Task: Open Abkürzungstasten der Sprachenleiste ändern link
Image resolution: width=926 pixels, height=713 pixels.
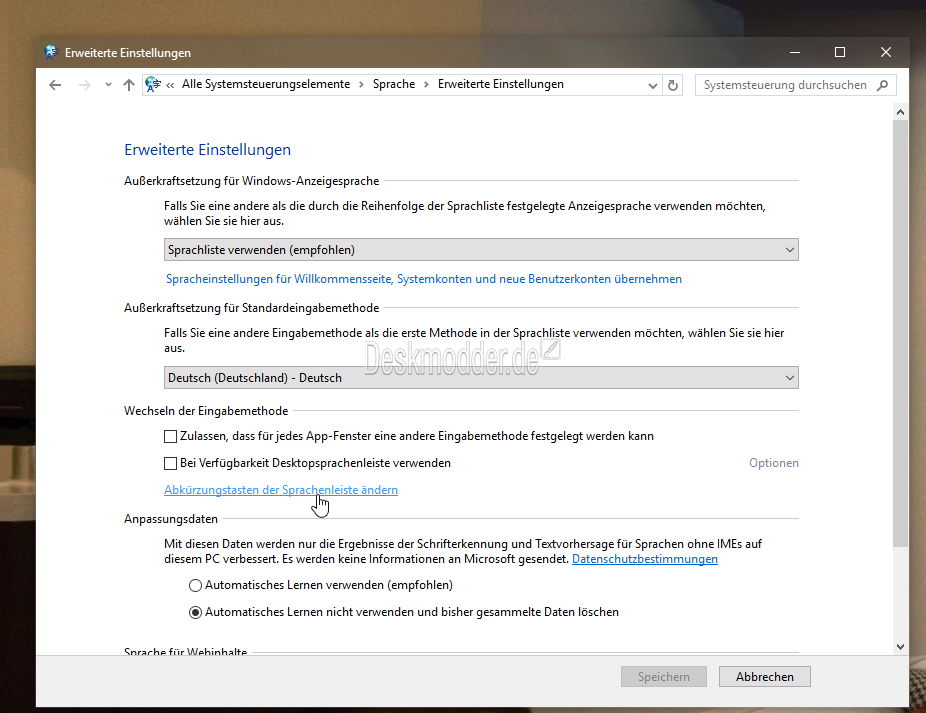Action: (x=281, y=490)
